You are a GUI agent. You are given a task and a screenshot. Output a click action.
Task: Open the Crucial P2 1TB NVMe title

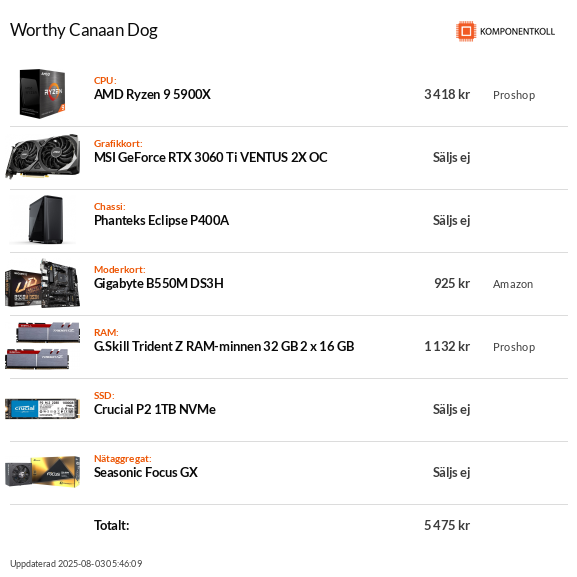tap(155, 409)
